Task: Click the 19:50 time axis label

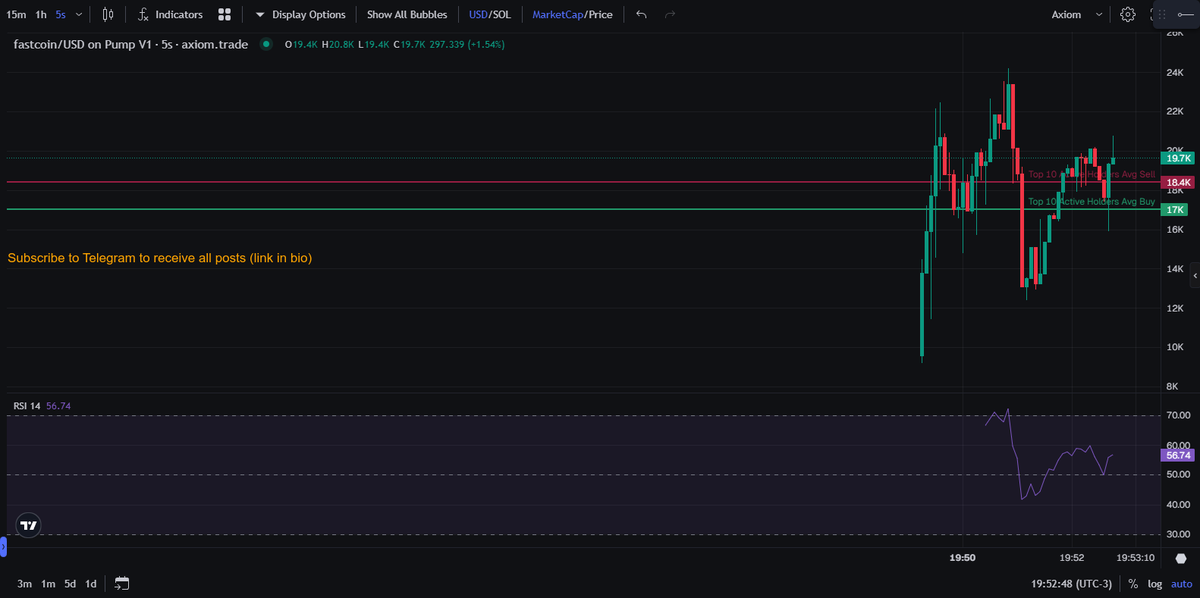Action: (962, 558)
